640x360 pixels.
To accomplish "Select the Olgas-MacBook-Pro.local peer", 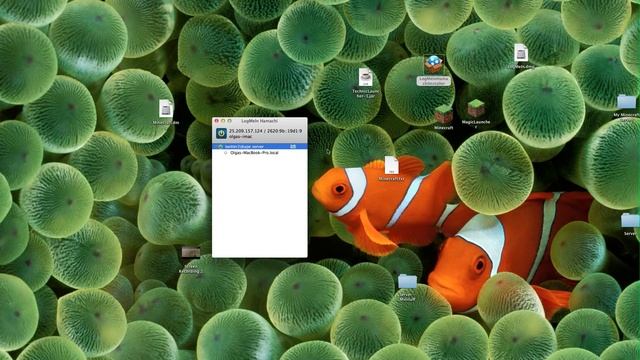I will click(x=254, y=153).
